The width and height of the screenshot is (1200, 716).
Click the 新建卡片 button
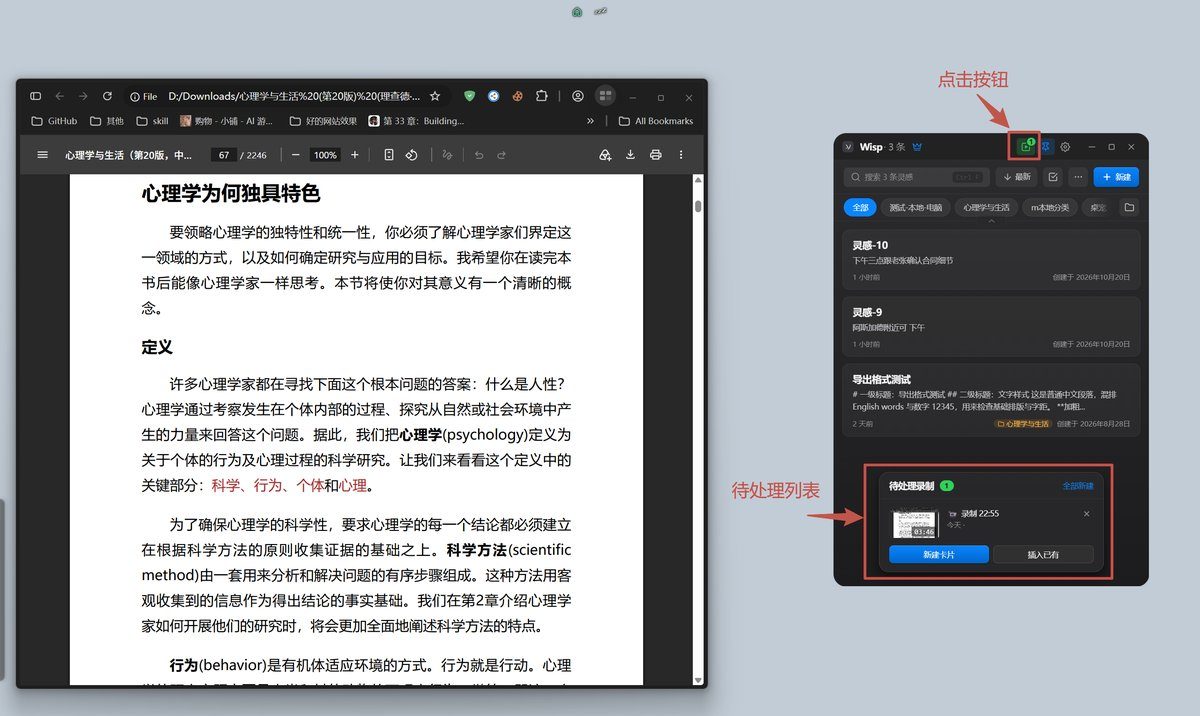point(939,554)
